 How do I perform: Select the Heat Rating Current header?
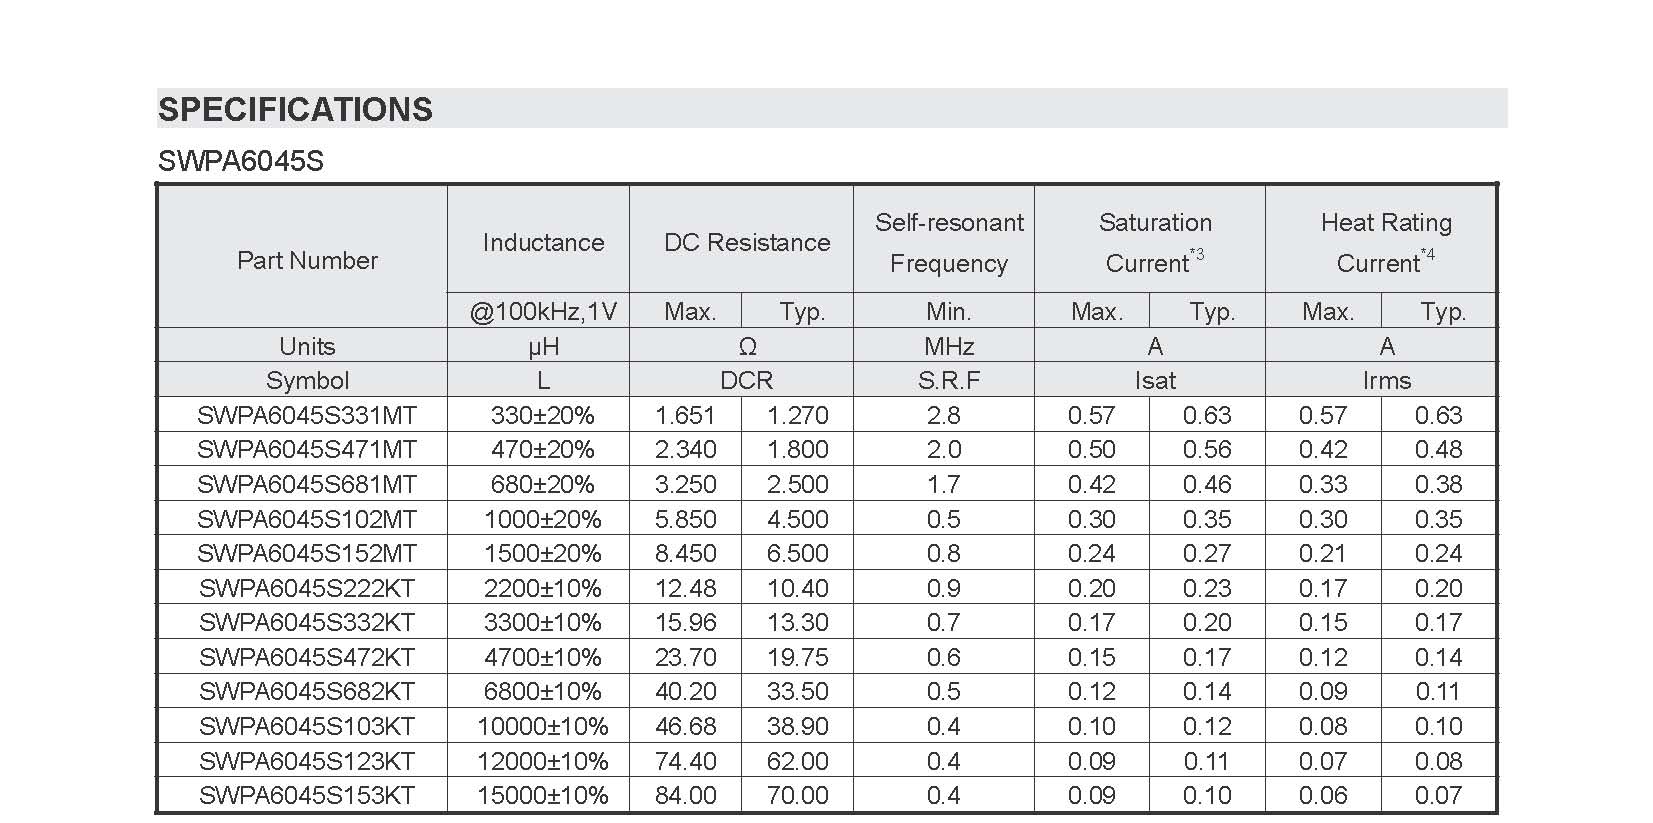1385,242
